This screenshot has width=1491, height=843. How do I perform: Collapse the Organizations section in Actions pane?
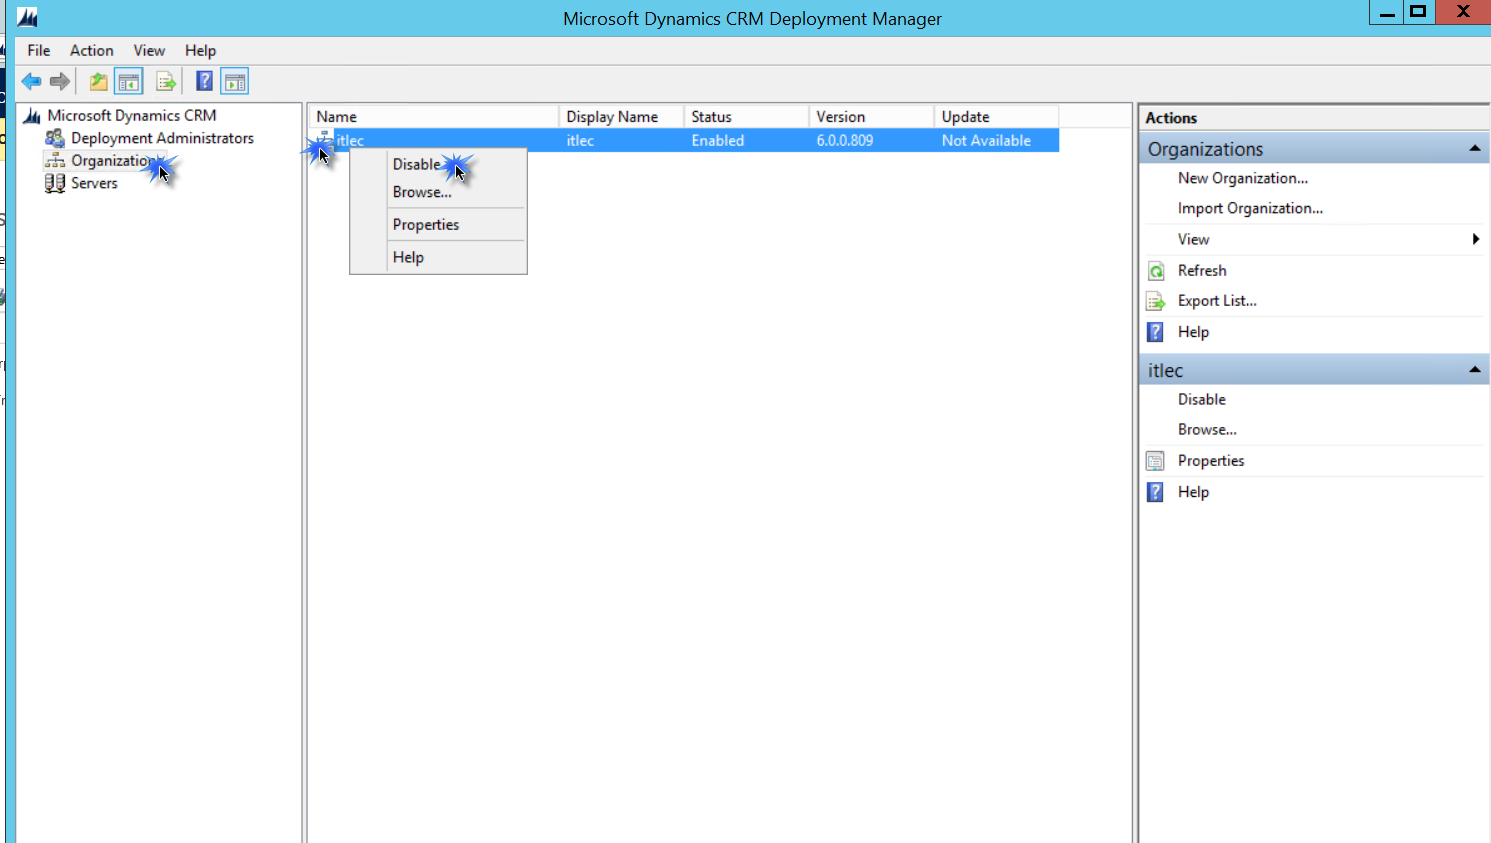coord(1473,147)
